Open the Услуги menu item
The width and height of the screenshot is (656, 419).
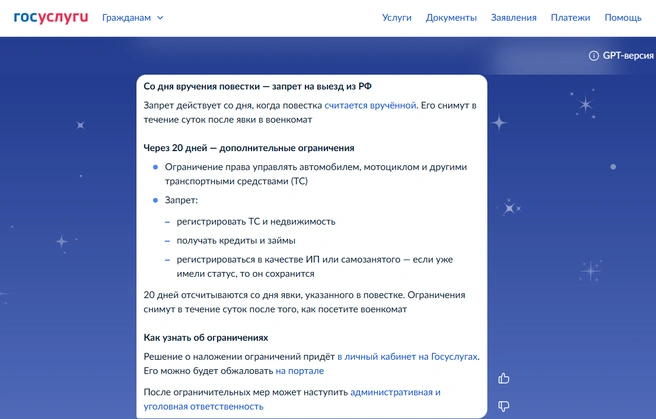click(396, 18)
